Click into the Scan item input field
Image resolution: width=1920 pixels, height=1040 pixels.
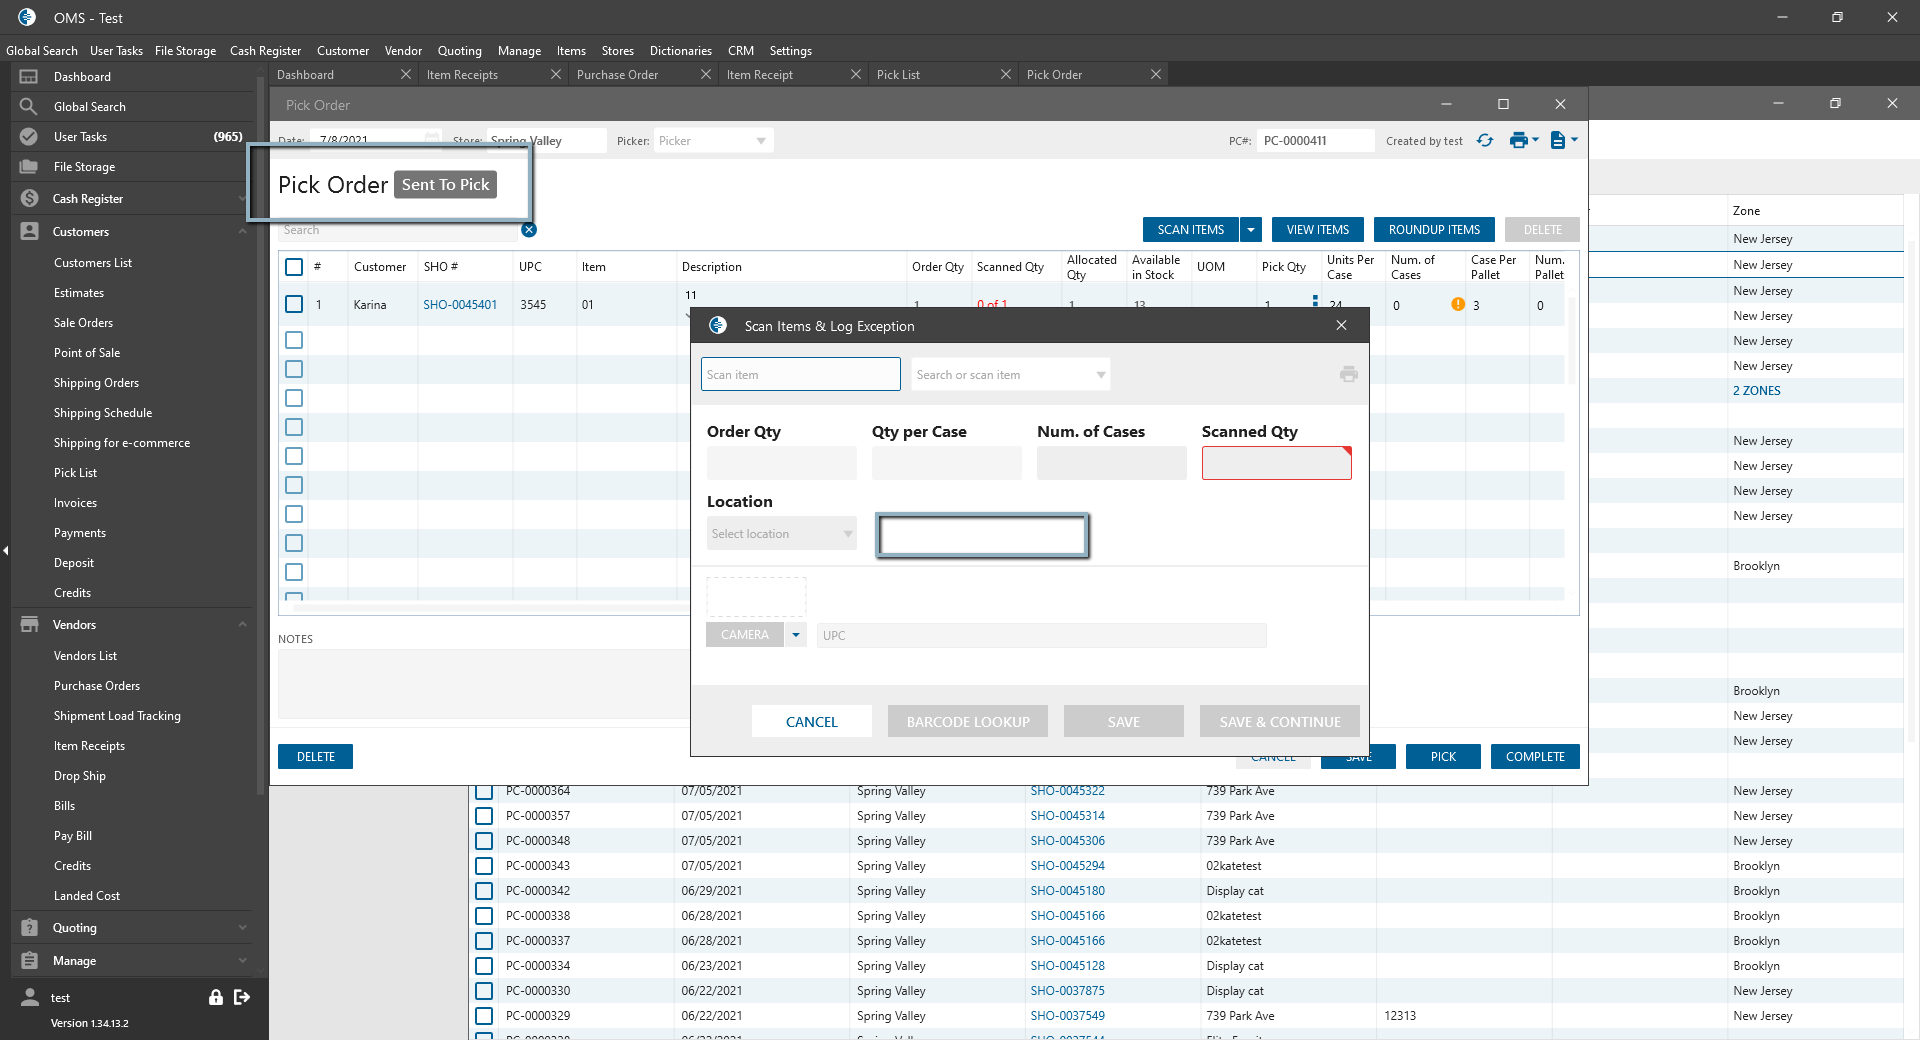800,375
